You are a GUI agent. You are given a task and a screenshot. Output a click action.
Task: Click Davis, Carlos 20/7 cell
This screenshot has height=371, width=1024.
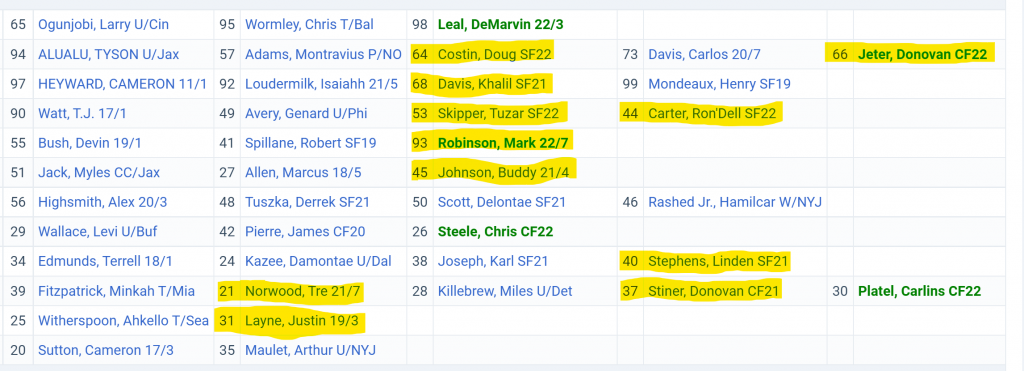pos(704,54)
